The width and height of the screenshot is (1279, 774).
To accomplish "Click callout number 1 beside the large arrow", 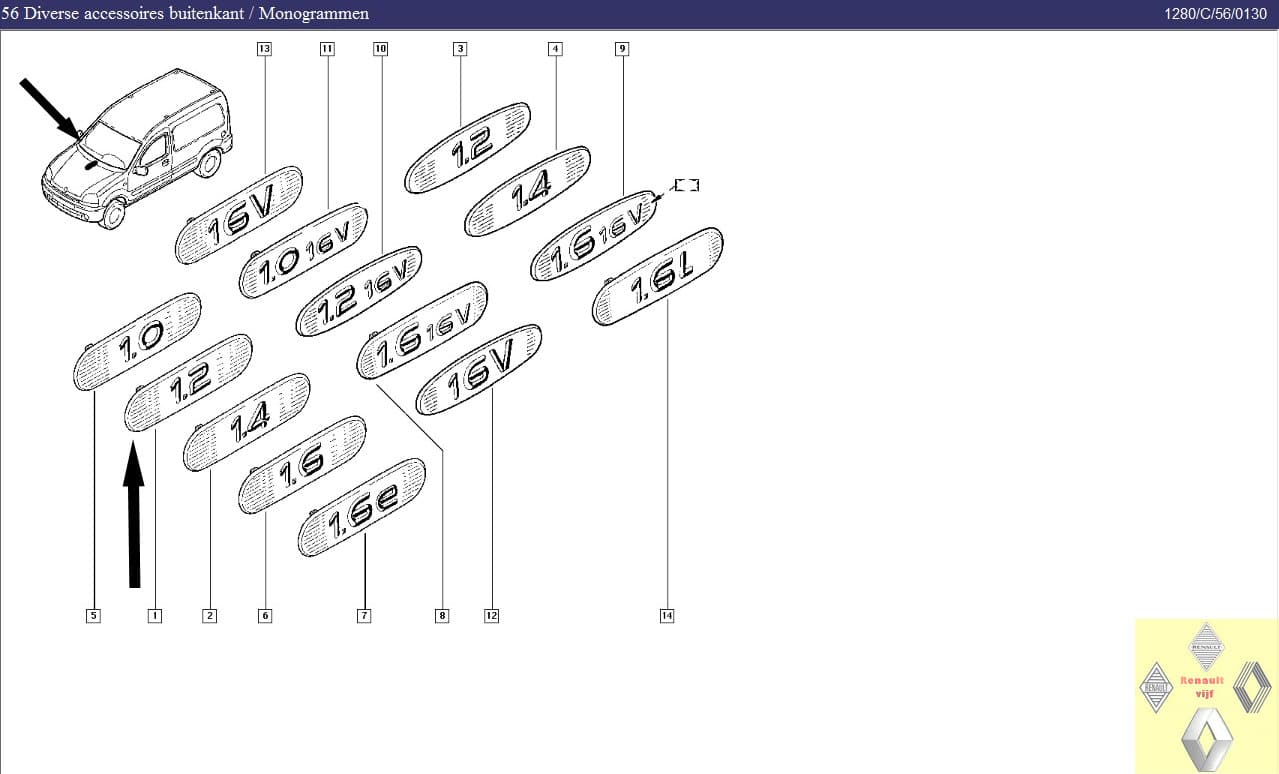I will 155,616.
